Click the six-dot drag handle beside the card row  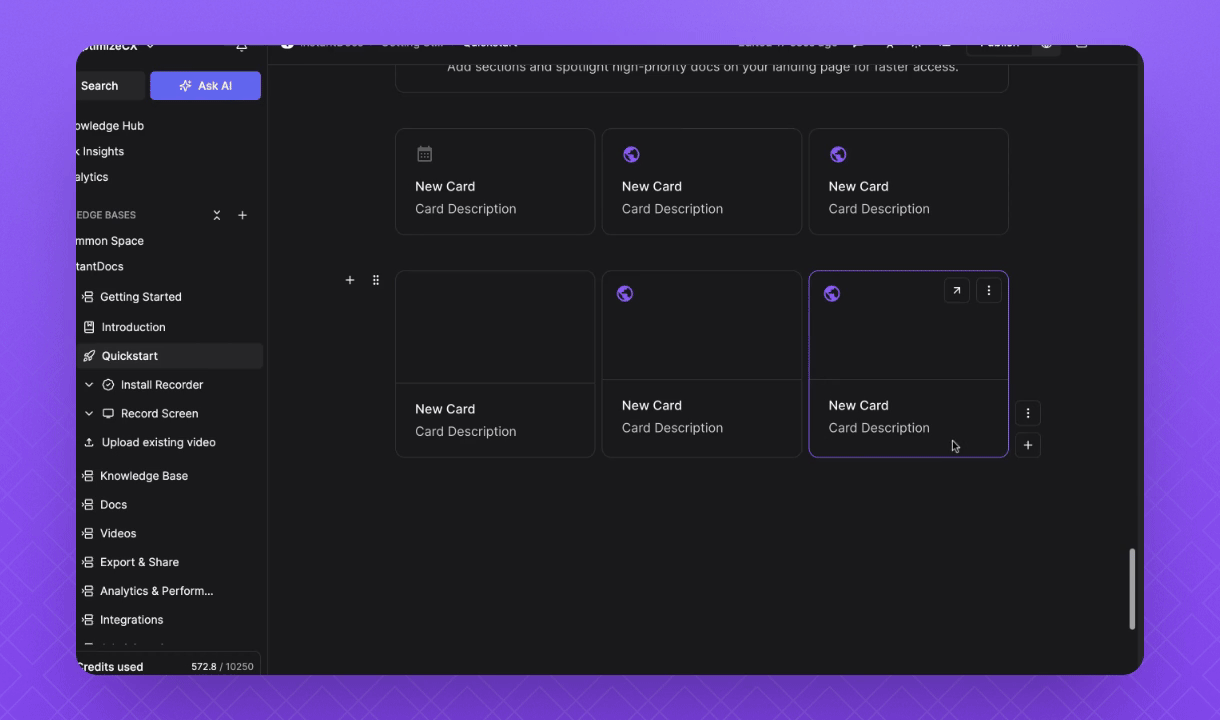click(376, 280)
